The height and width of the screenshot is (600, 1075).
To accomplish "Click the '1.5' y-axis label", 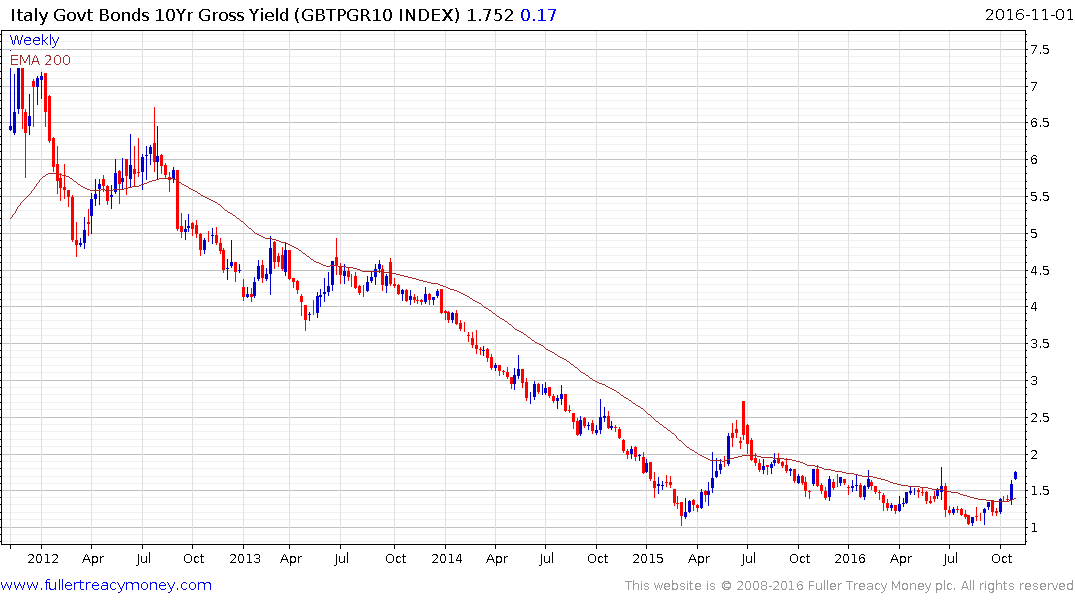I will pos(1039,491).
